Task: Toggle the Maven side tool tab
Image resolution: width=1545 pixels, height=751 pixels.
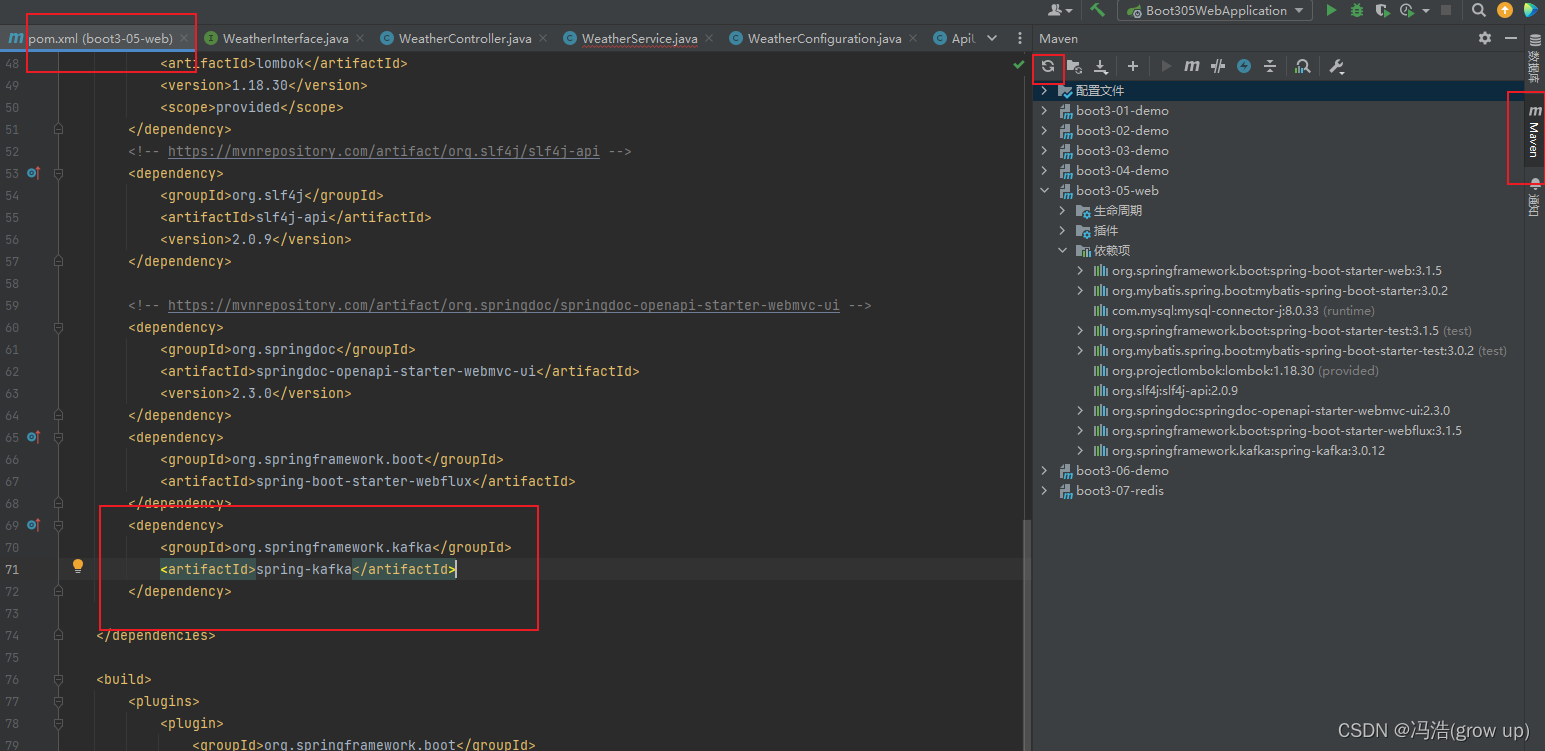Action: pos(1534,131)
